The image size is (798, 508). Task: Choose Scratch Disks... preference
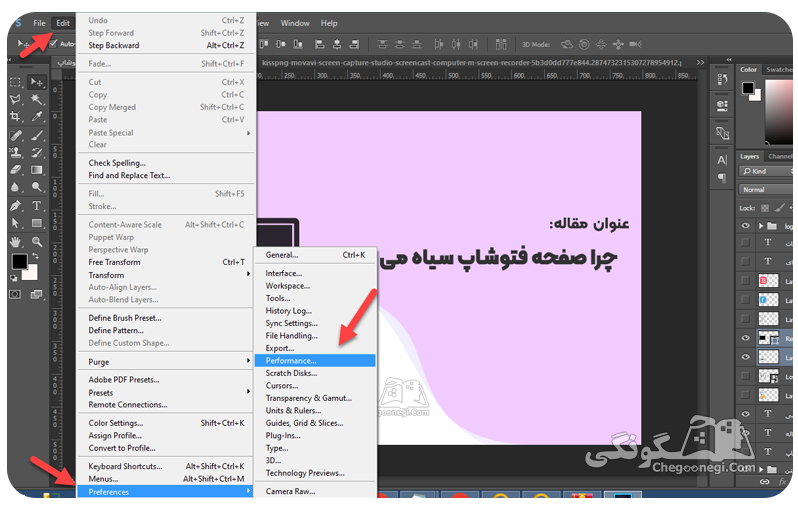pyautogui.click(x=315, y=373)
